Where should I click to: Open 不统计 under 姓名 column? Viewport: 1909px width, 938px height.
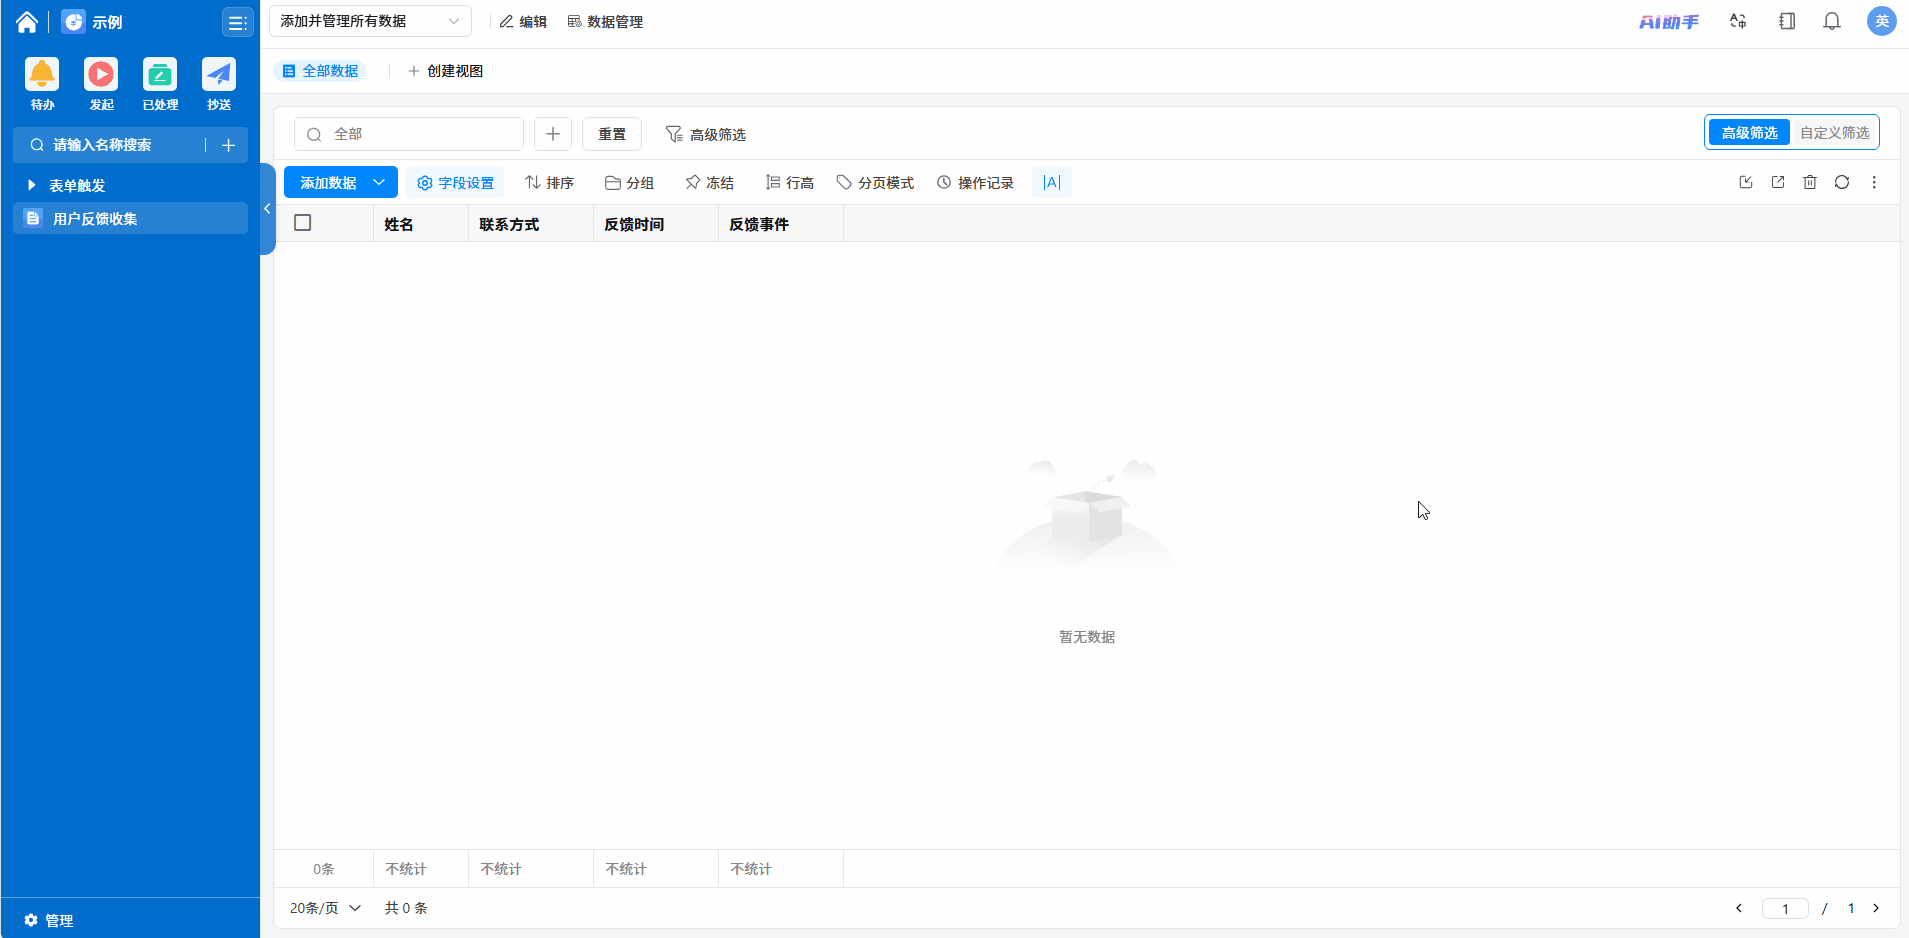click(x=406, y=869)
